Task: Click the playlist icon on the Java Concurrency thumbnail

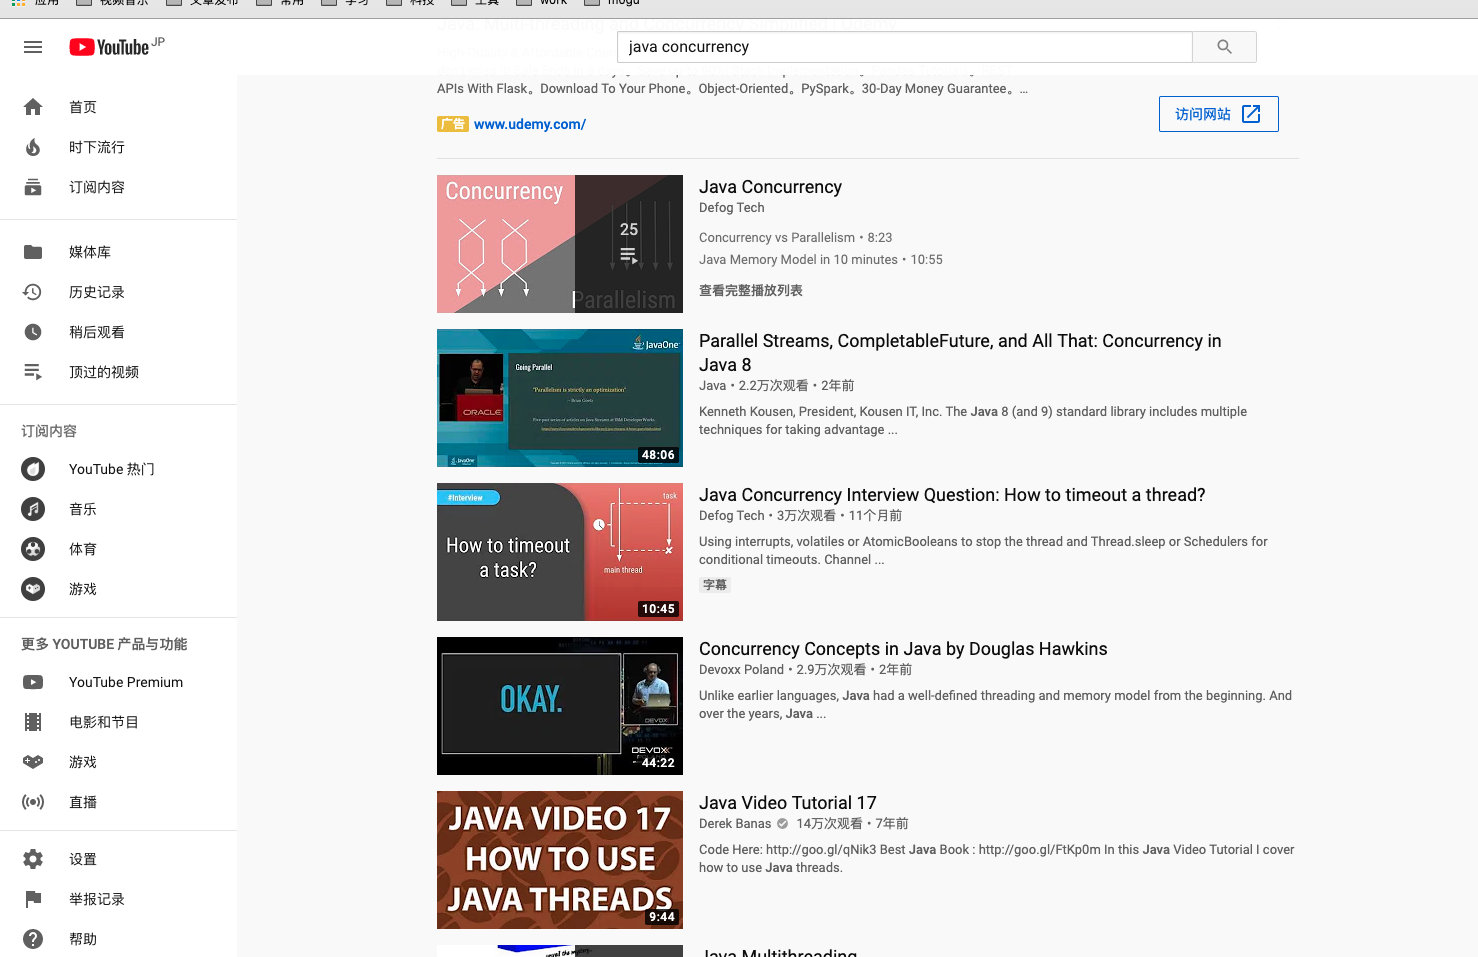Action: click(x=628, y=256)
